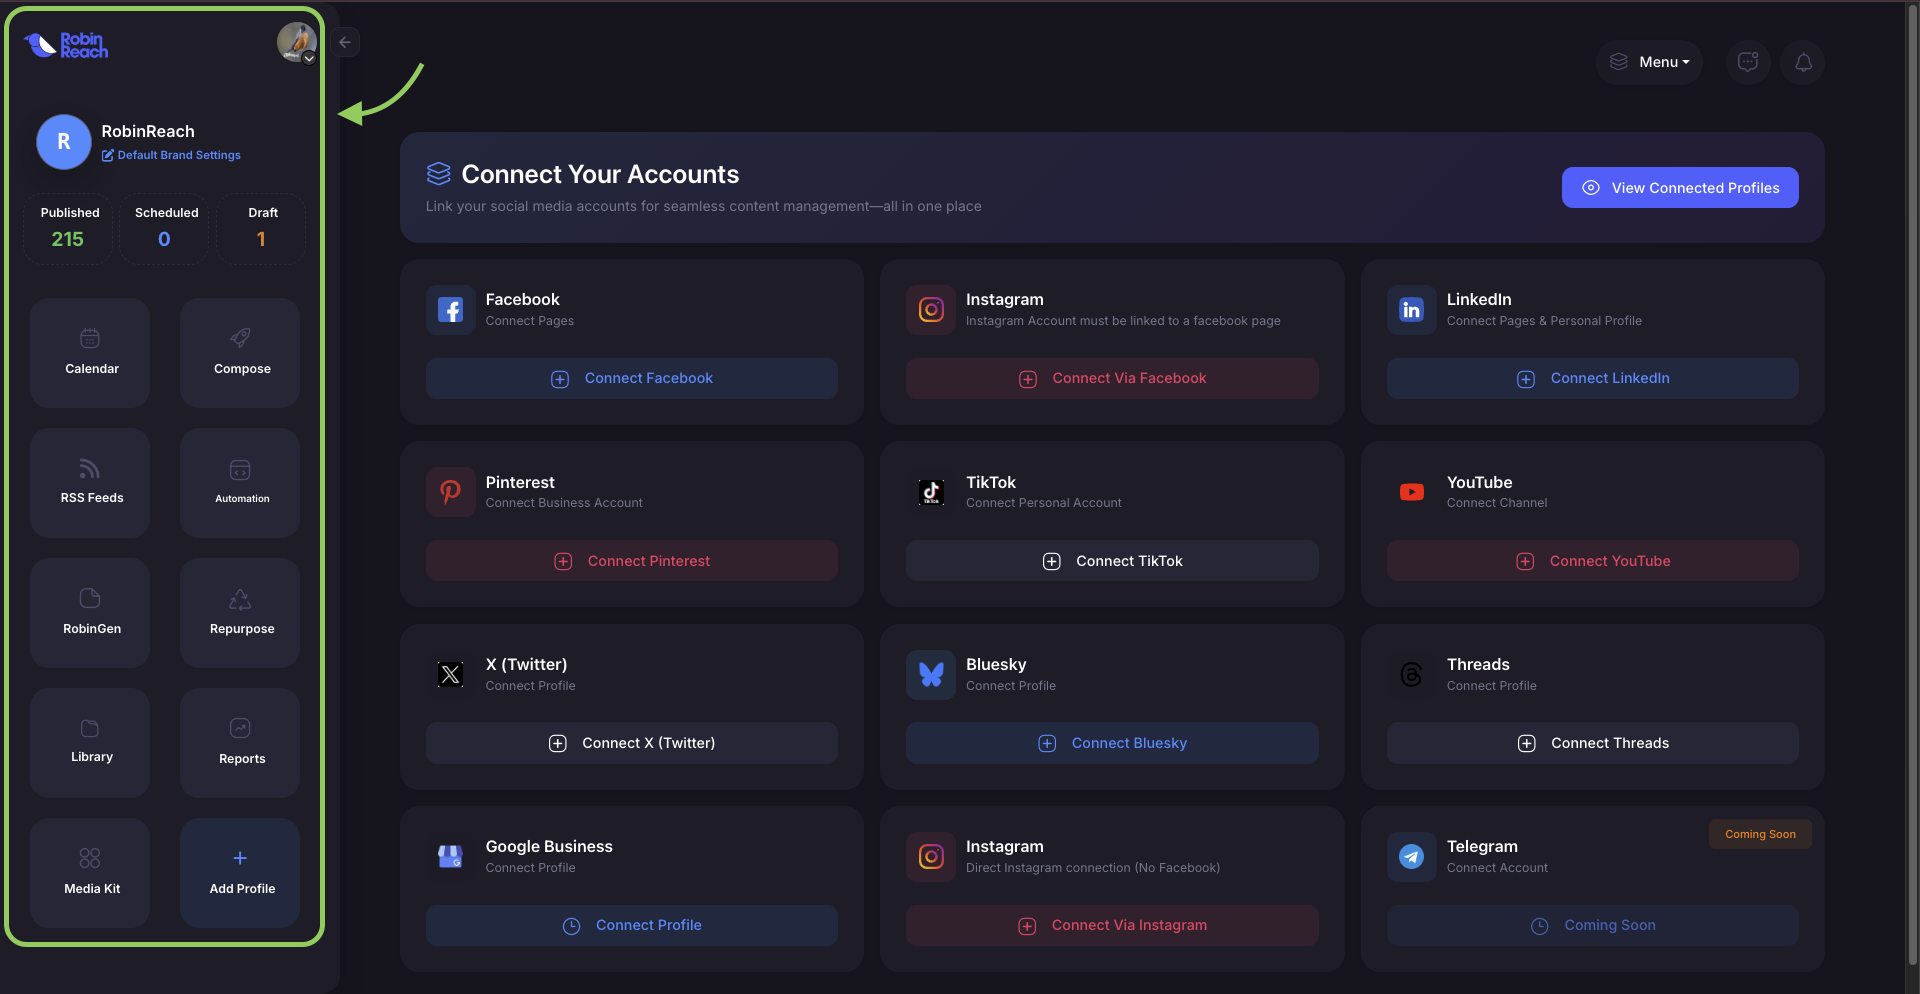Open the Reports tile
The width and height of the screenshot is (1920, 994).
240,743
